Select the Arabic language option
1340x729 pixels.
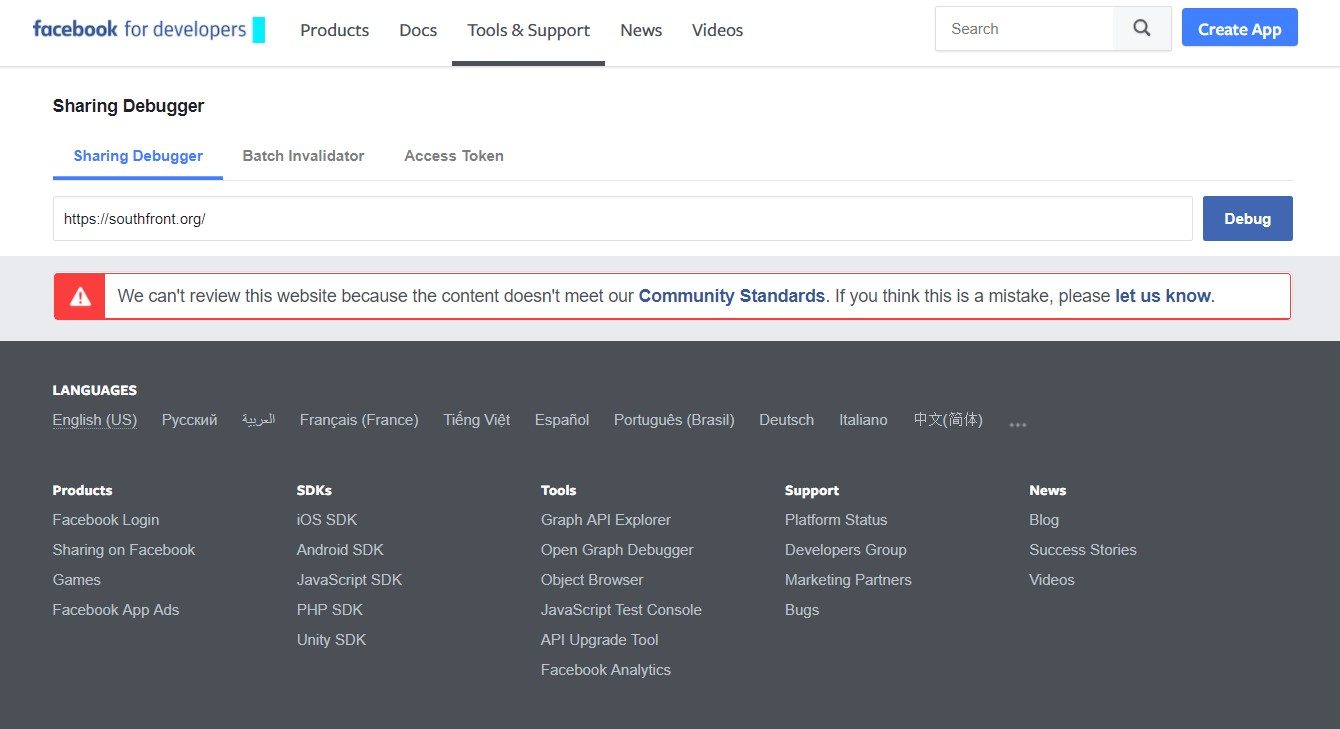pyautogui.click(x=258, y=420)
